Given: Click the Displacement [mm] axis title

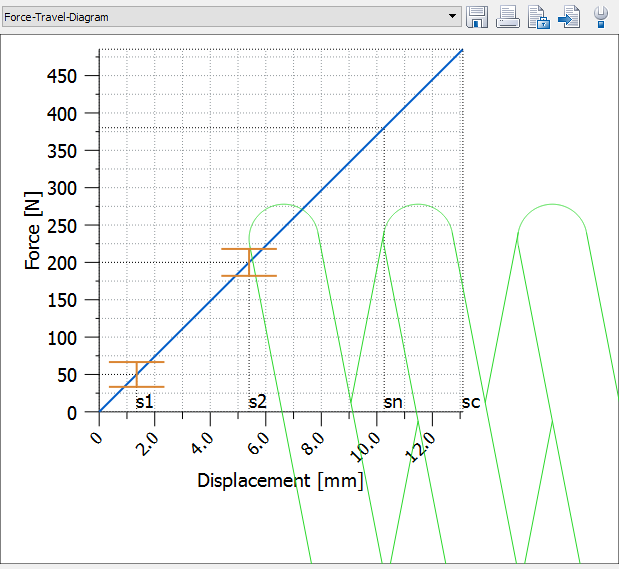Looking at the screenshot, I should [x=280, y=481].
